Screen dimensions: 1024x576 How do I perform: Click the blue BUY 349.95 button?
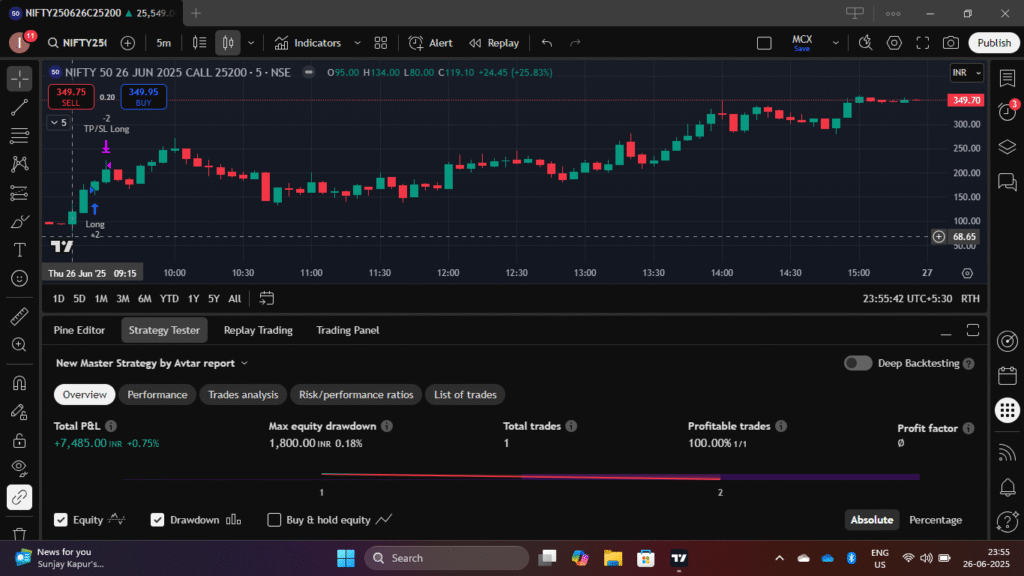(x=143, y=97)
